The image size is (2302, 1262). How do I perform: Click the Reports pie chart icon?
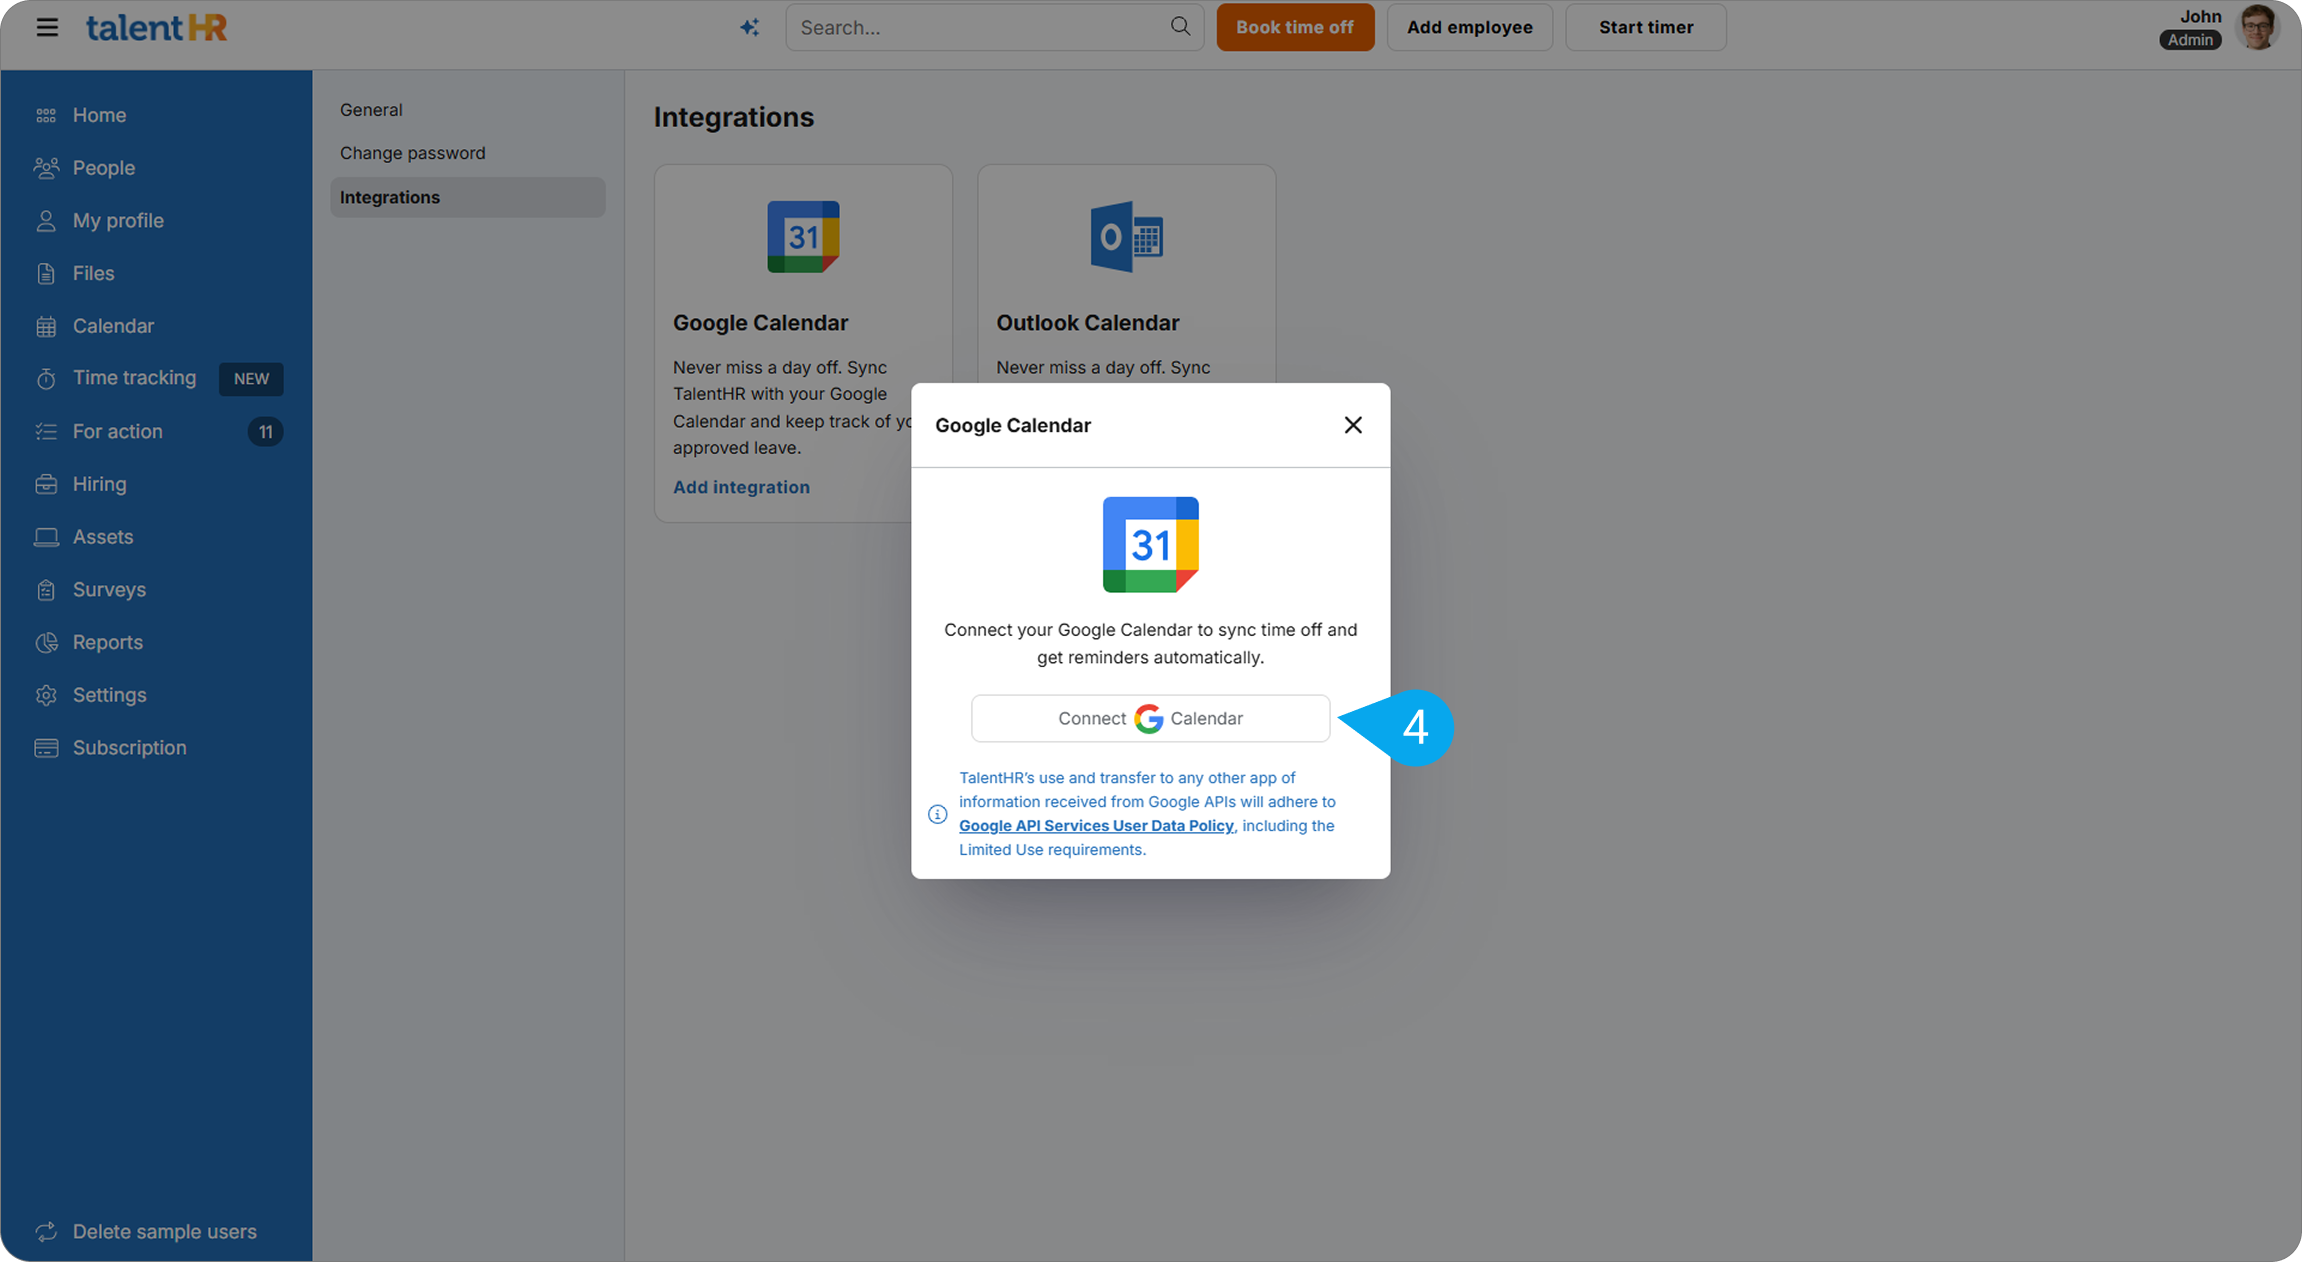[x=46, y=642]
